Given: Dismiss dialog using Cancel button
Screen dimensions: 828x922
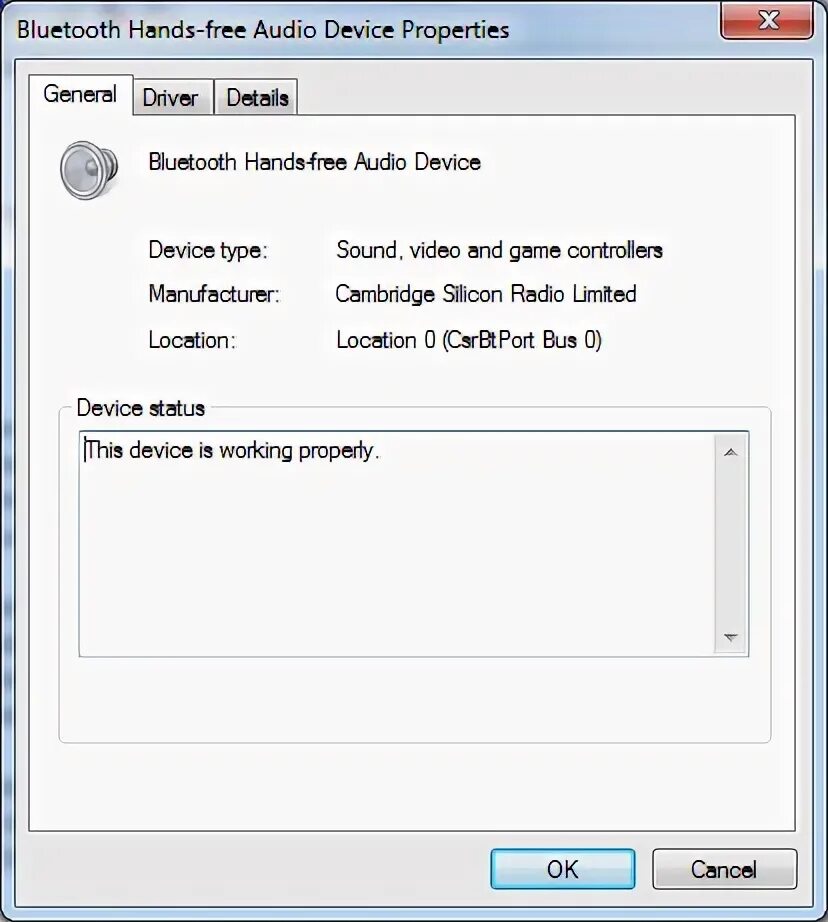Looking at the screenshot, I should pos(724,868).
